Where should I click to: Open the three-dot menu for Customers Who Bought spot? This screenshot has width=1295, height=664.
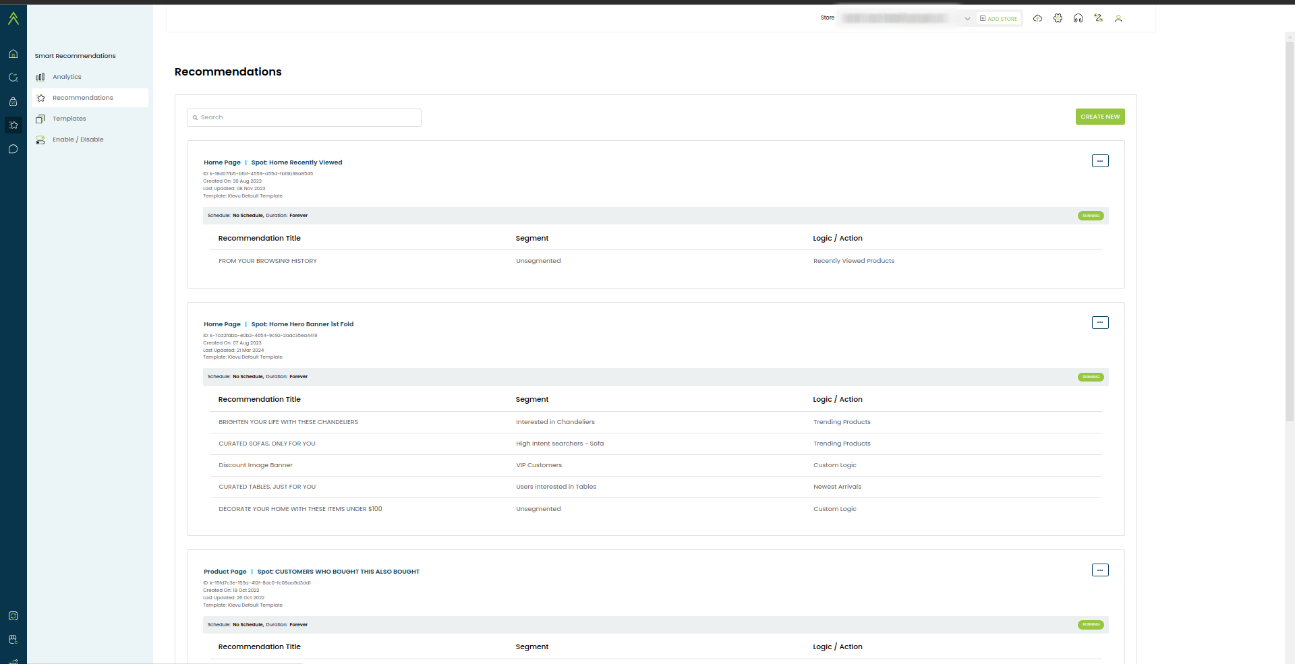[x=1100, y=570]
